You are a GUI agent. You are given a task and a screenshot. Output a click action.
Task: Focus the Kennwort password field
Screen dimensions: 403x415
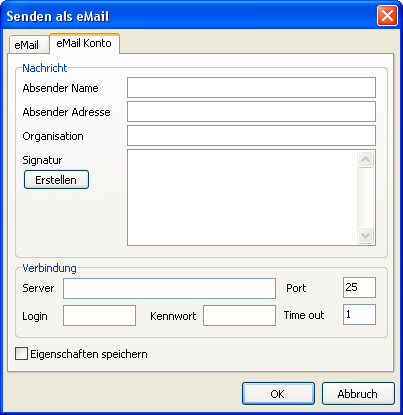(x=239, y=315)
